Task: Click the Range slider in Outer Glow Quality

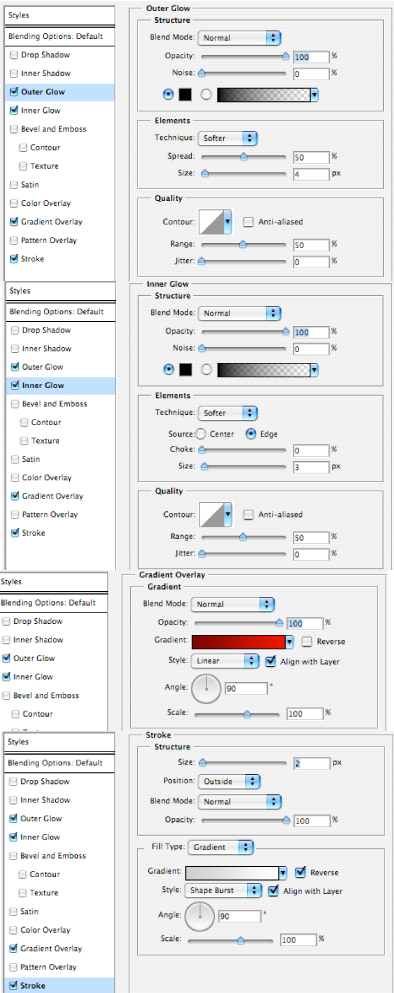Action: [243, 243]
